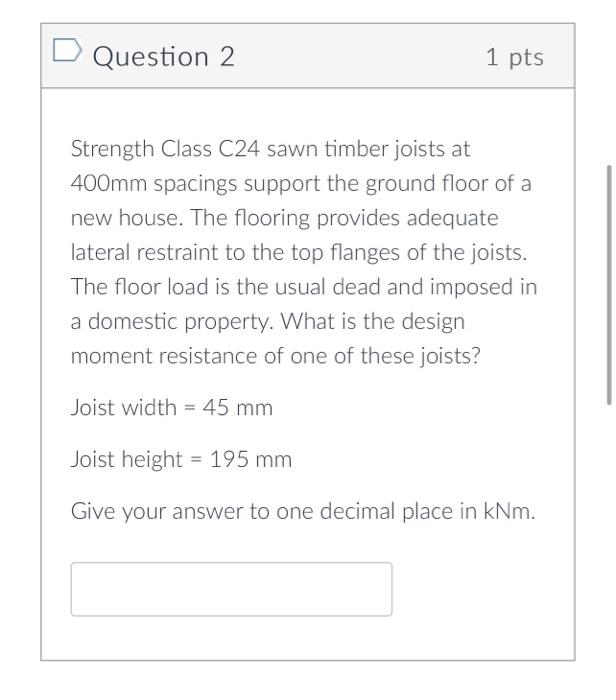
Task: Click the 'Strength Class C24' text
Action: [165, 149]
